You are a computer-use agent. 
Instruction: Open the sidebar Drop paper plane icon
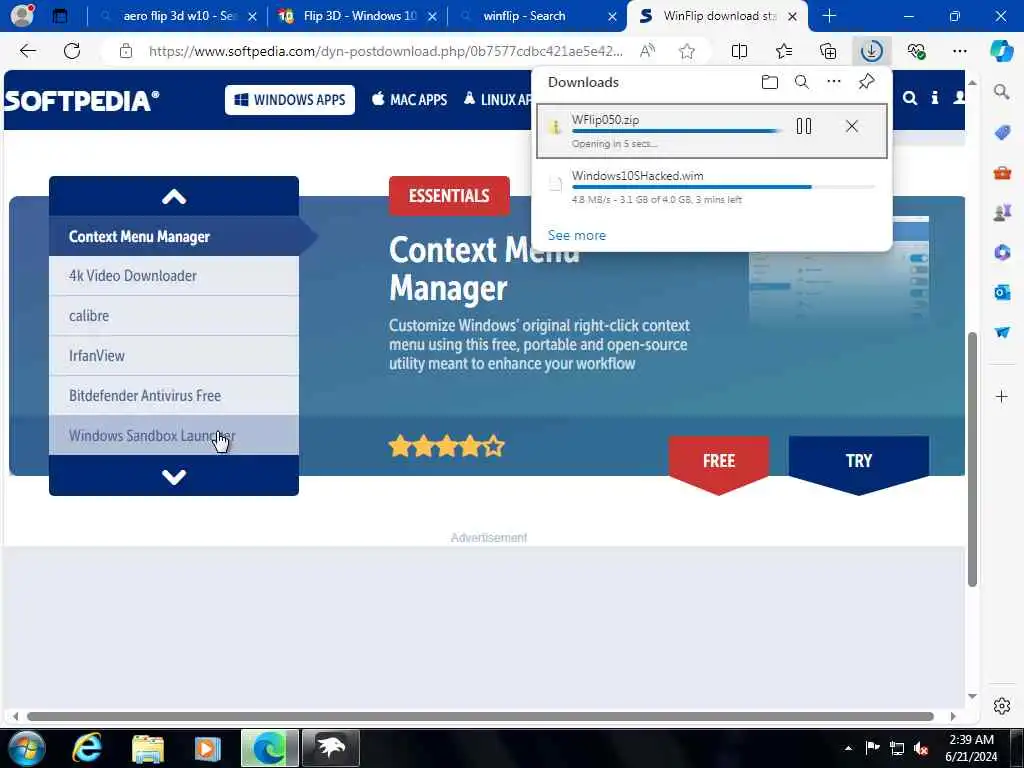1002,332
